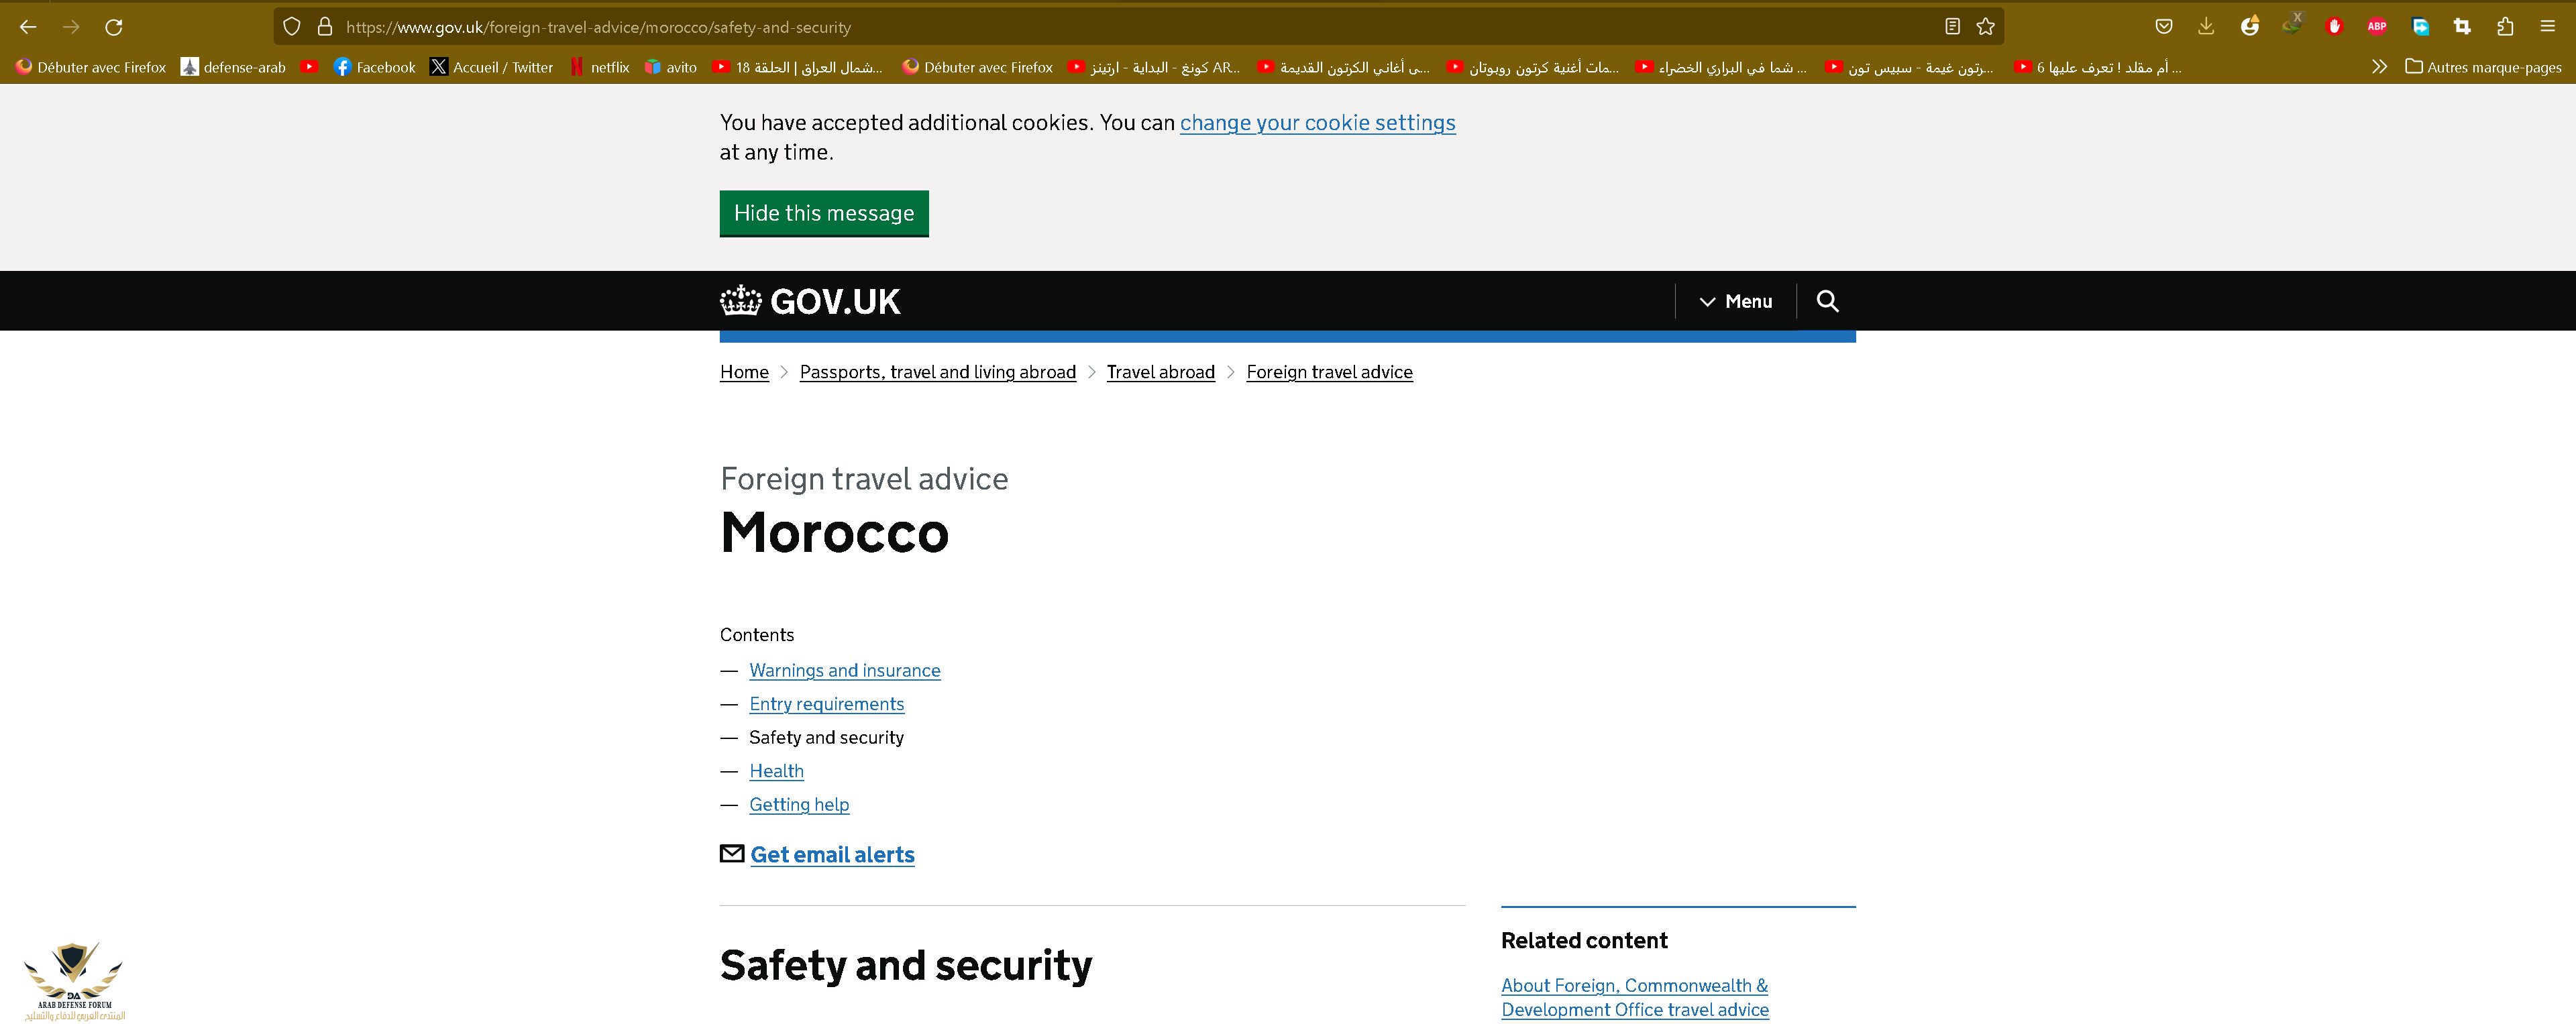Click Get email alerts link
Screen dimensions: 2576x1024
coord(832,855)
